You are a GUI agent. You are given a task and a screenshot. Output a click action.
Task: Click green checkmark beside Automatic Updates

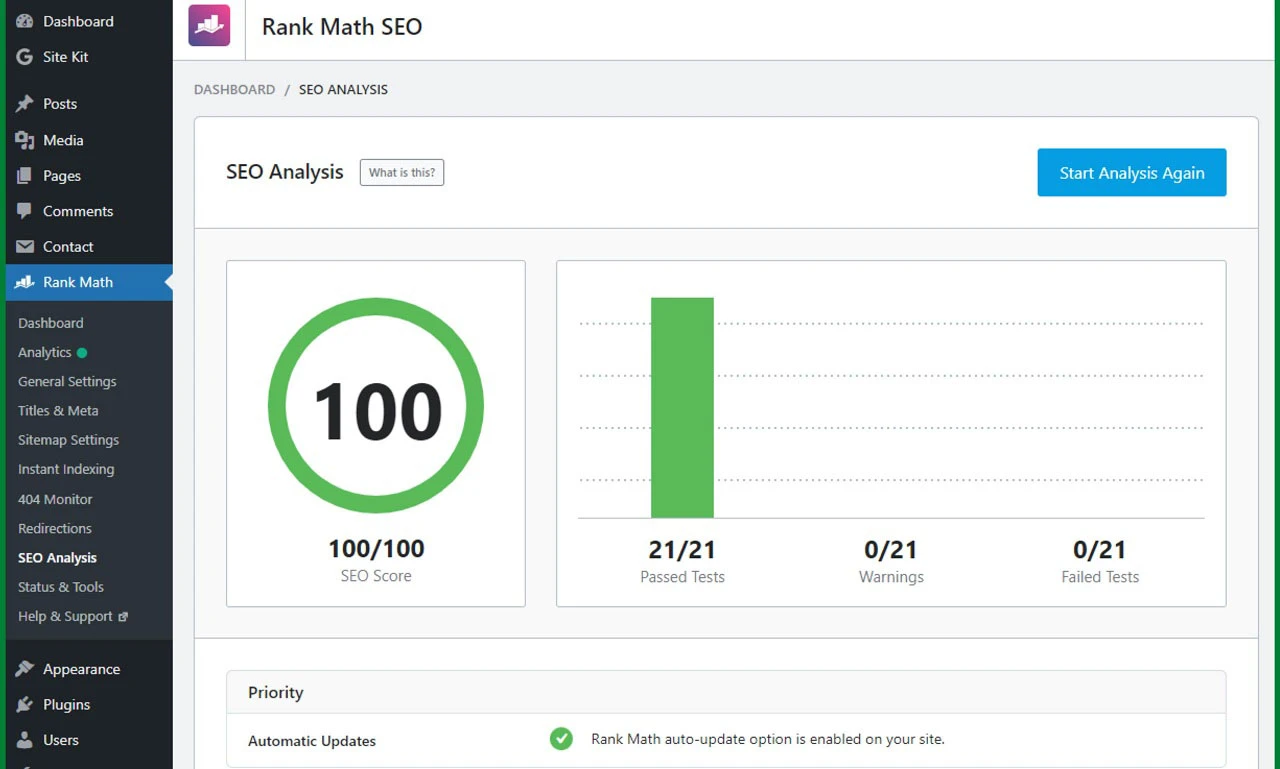[x=561, y=739]
